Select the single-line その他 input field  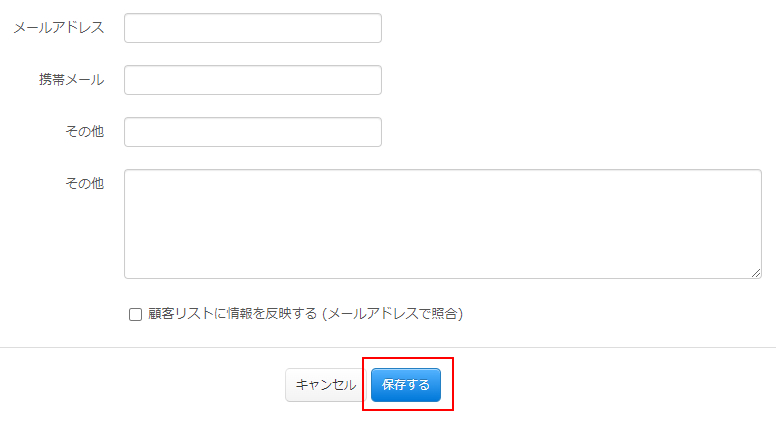pyautogui.click(x=253, y=132)
